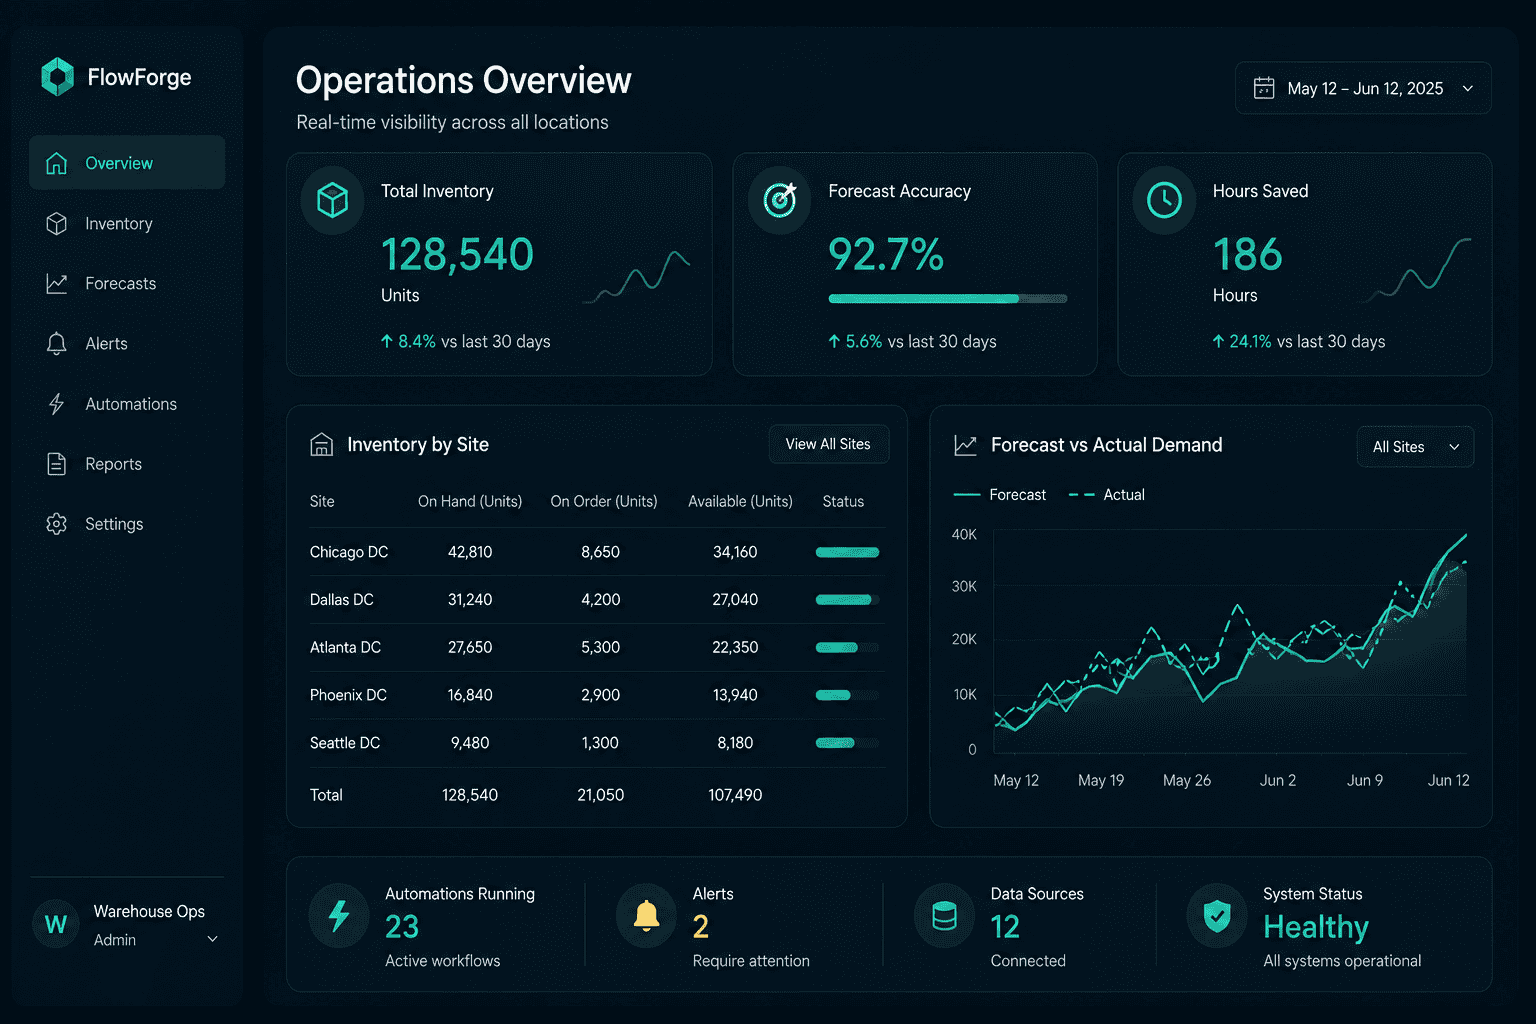Click the line chart icon beside Forecast vs Actual Demand
This screenshot has width=1536, height=1024.
pyautogui.click(x=965, y=445)
